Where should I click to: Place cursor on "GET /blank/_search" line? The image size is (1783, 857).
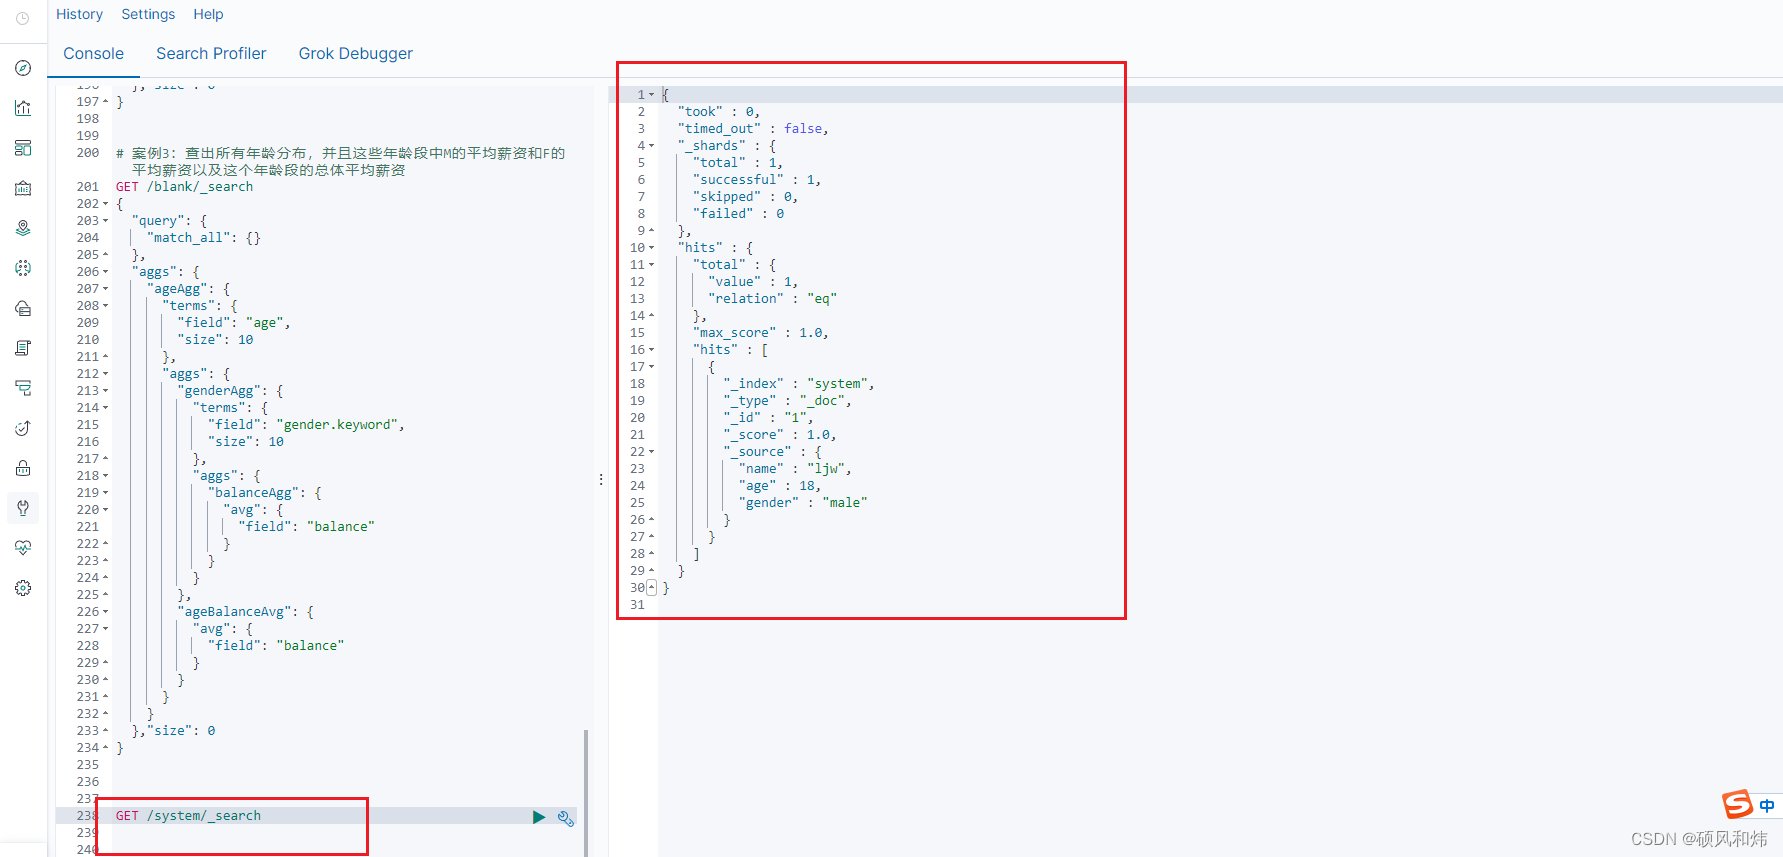pos(184,187)
